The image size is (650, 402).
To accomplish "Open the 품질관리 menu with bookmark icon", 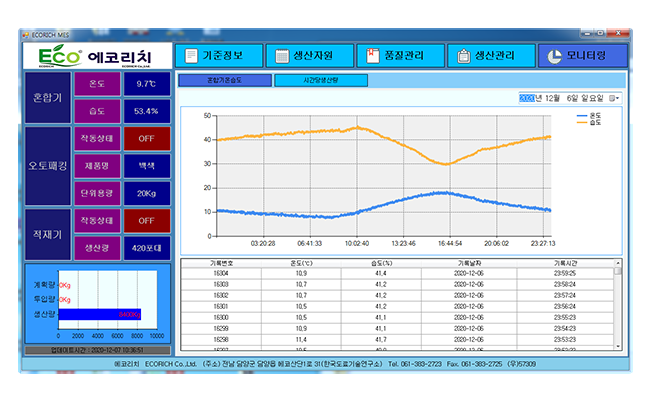I will (x=401, y=55).
